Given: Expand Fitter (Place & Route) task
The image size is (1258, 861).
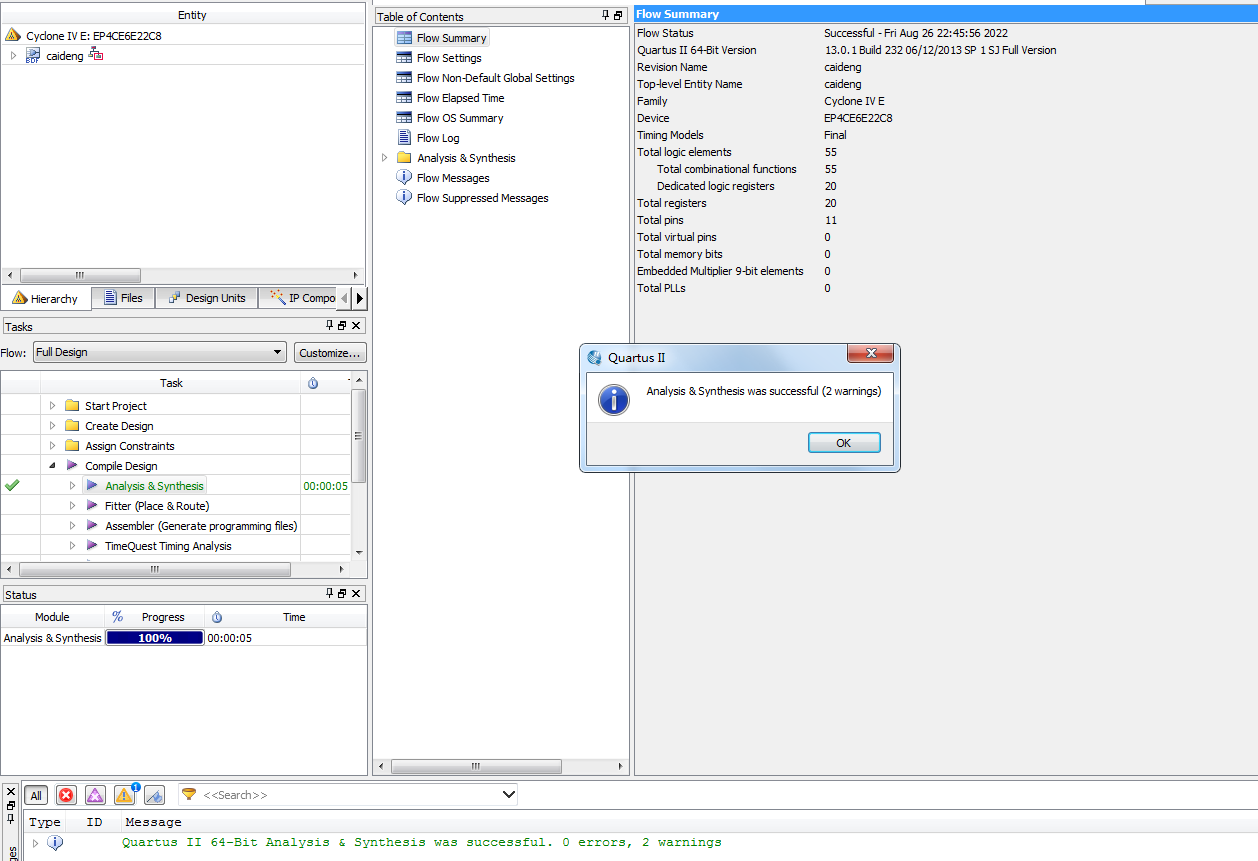Looking at the screenshot, I should 73,506.
